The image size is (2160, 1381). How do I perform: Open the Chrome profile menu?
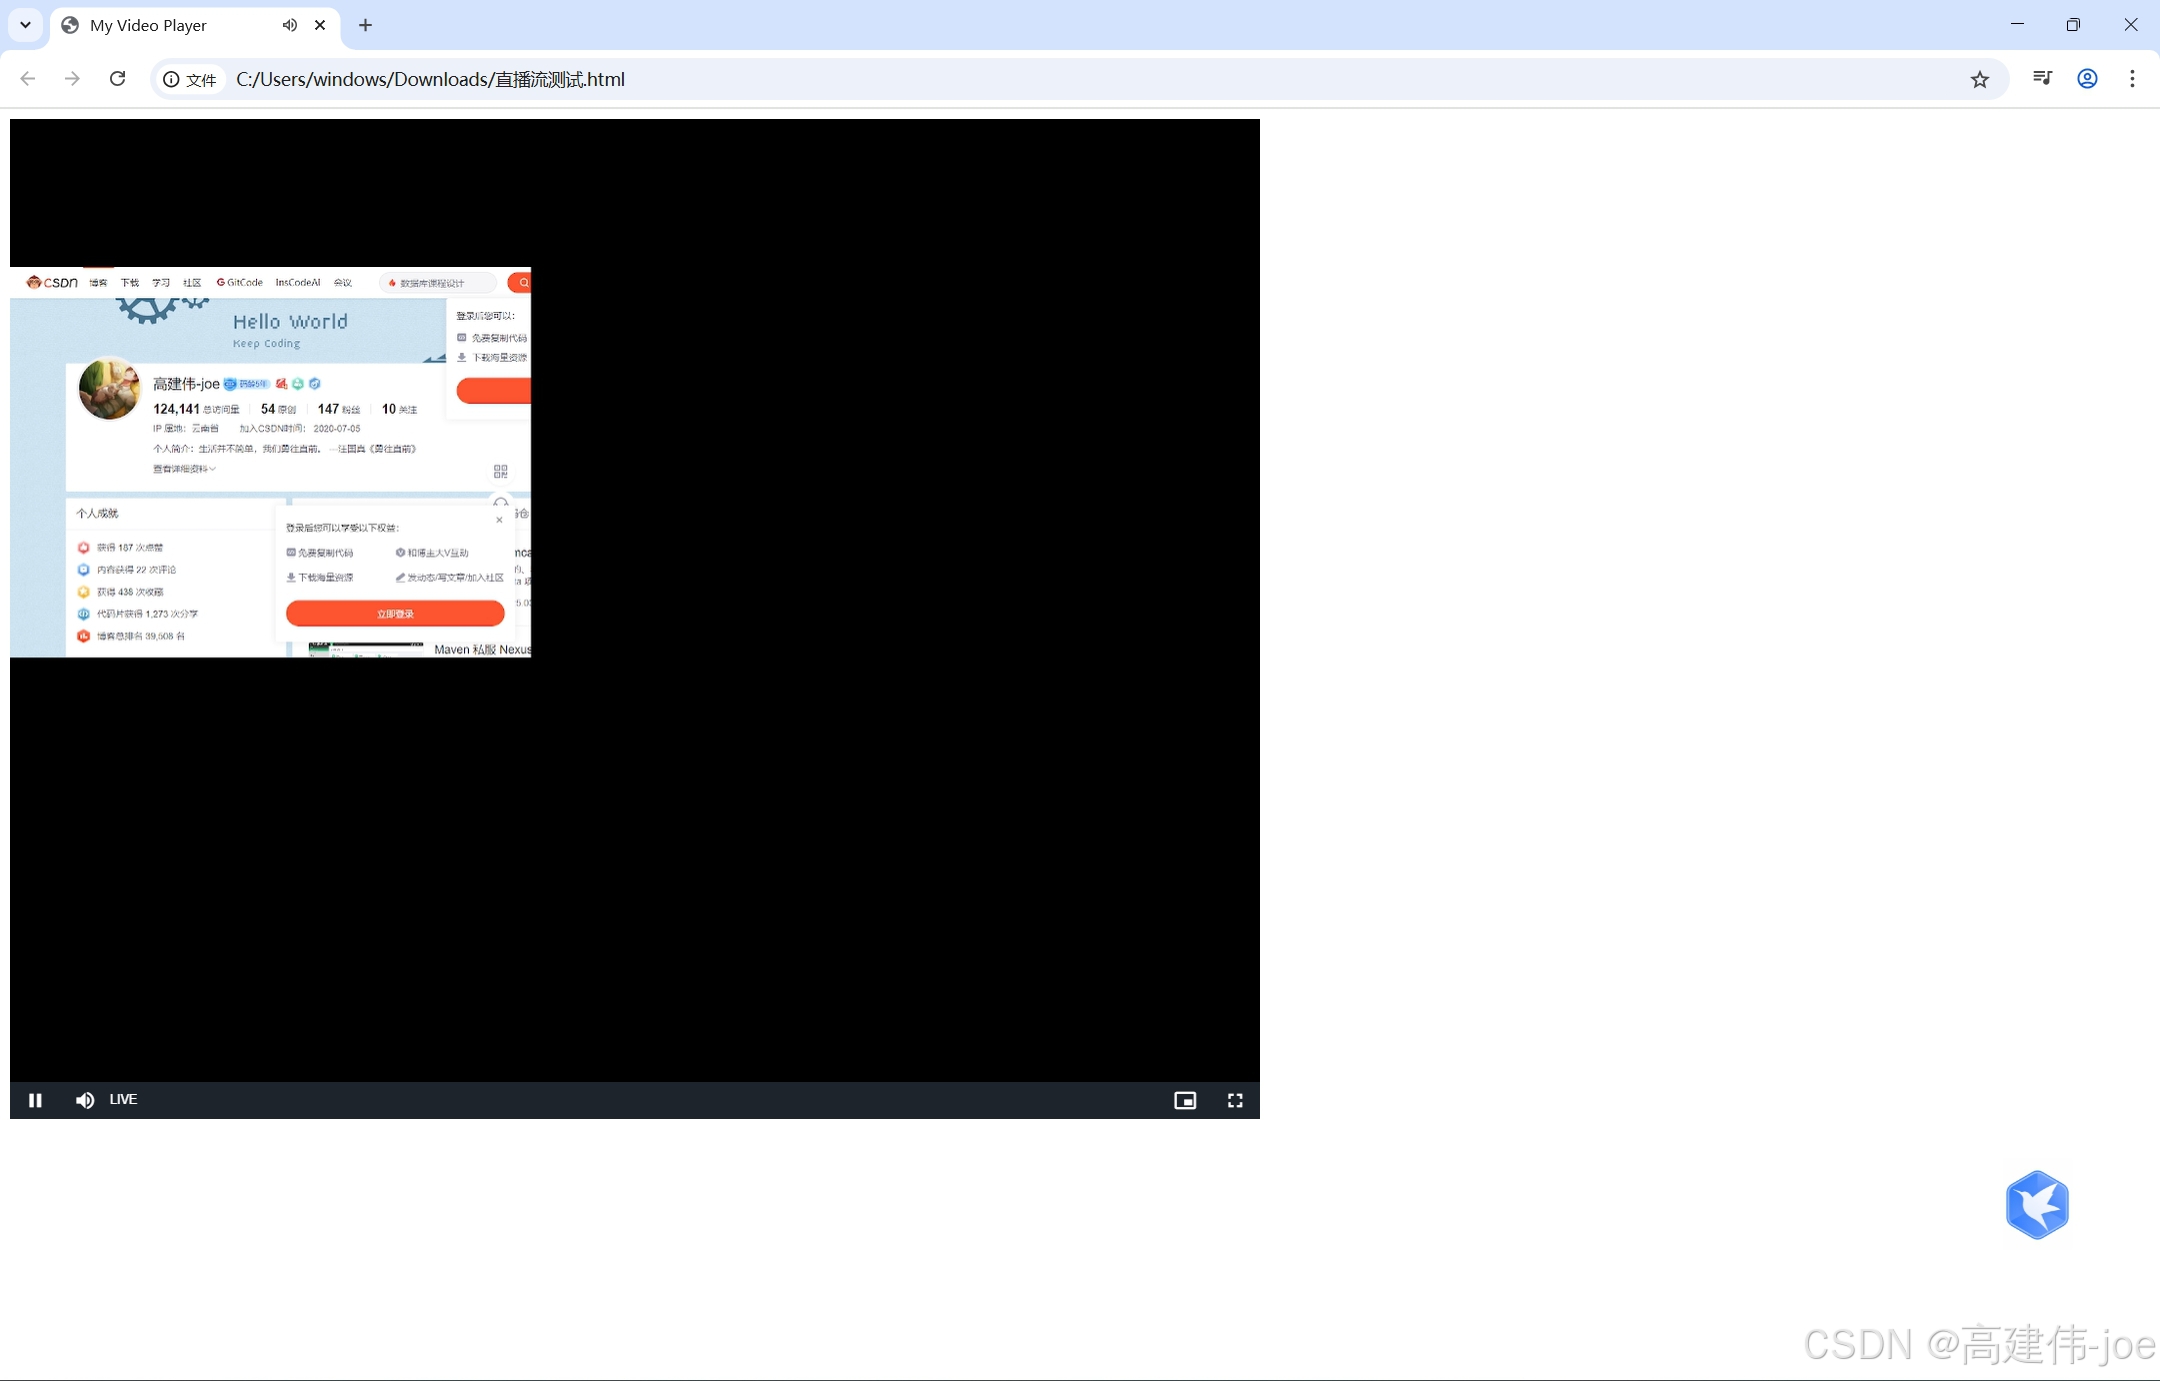click(x=2087, y=79)
